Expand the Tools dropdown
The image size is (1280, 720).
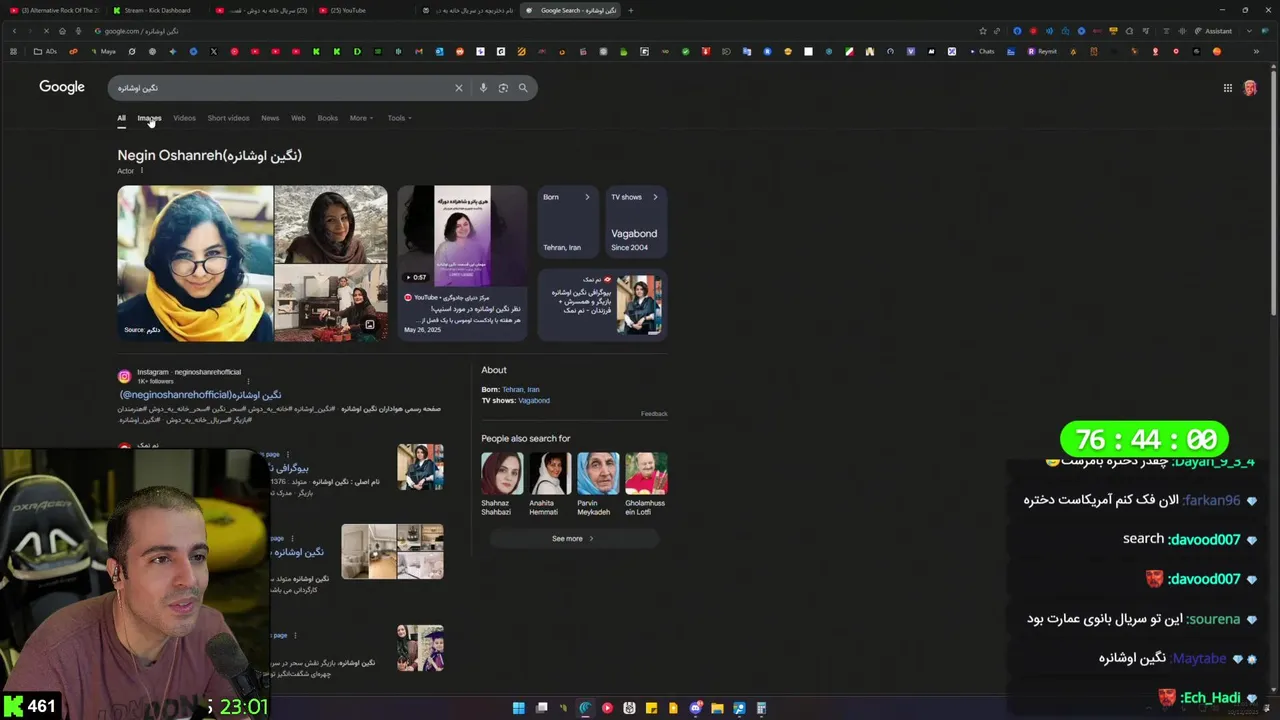click(x=400, y=118)
